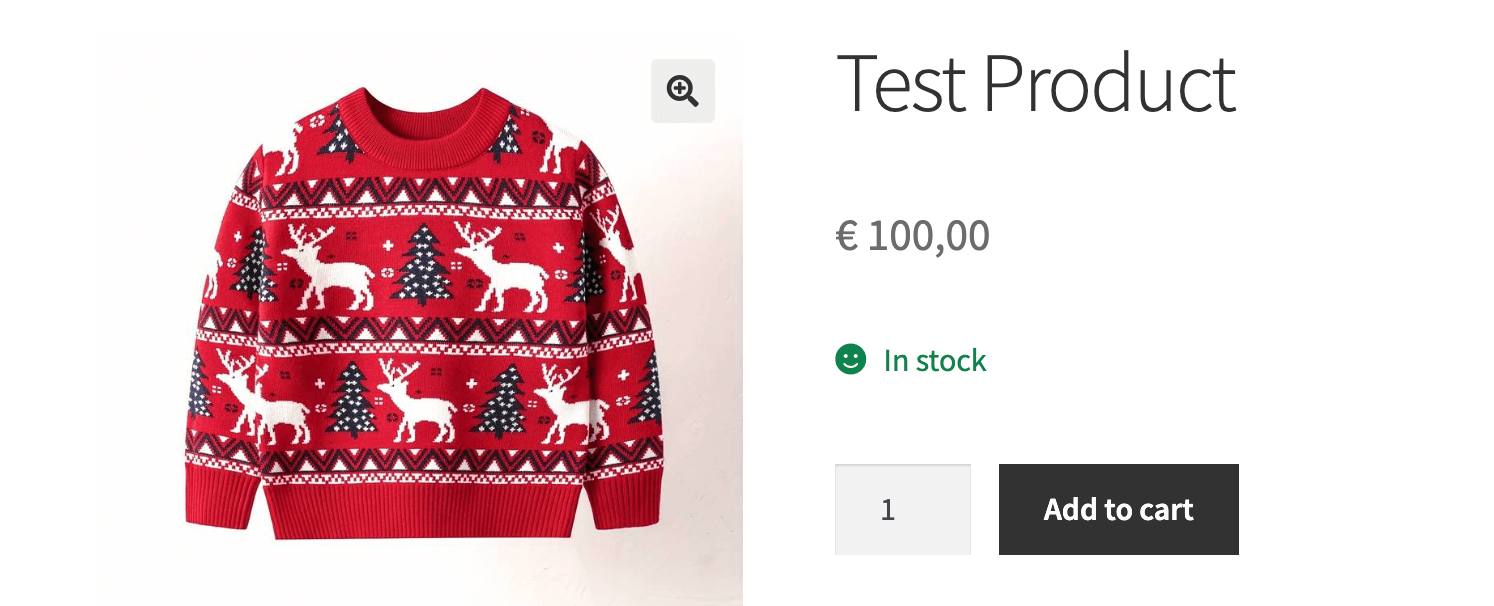1494x606 pixels.
Task: Open the product image zoom magnifier
Action: pyautogui.click(x=683, y=91)
